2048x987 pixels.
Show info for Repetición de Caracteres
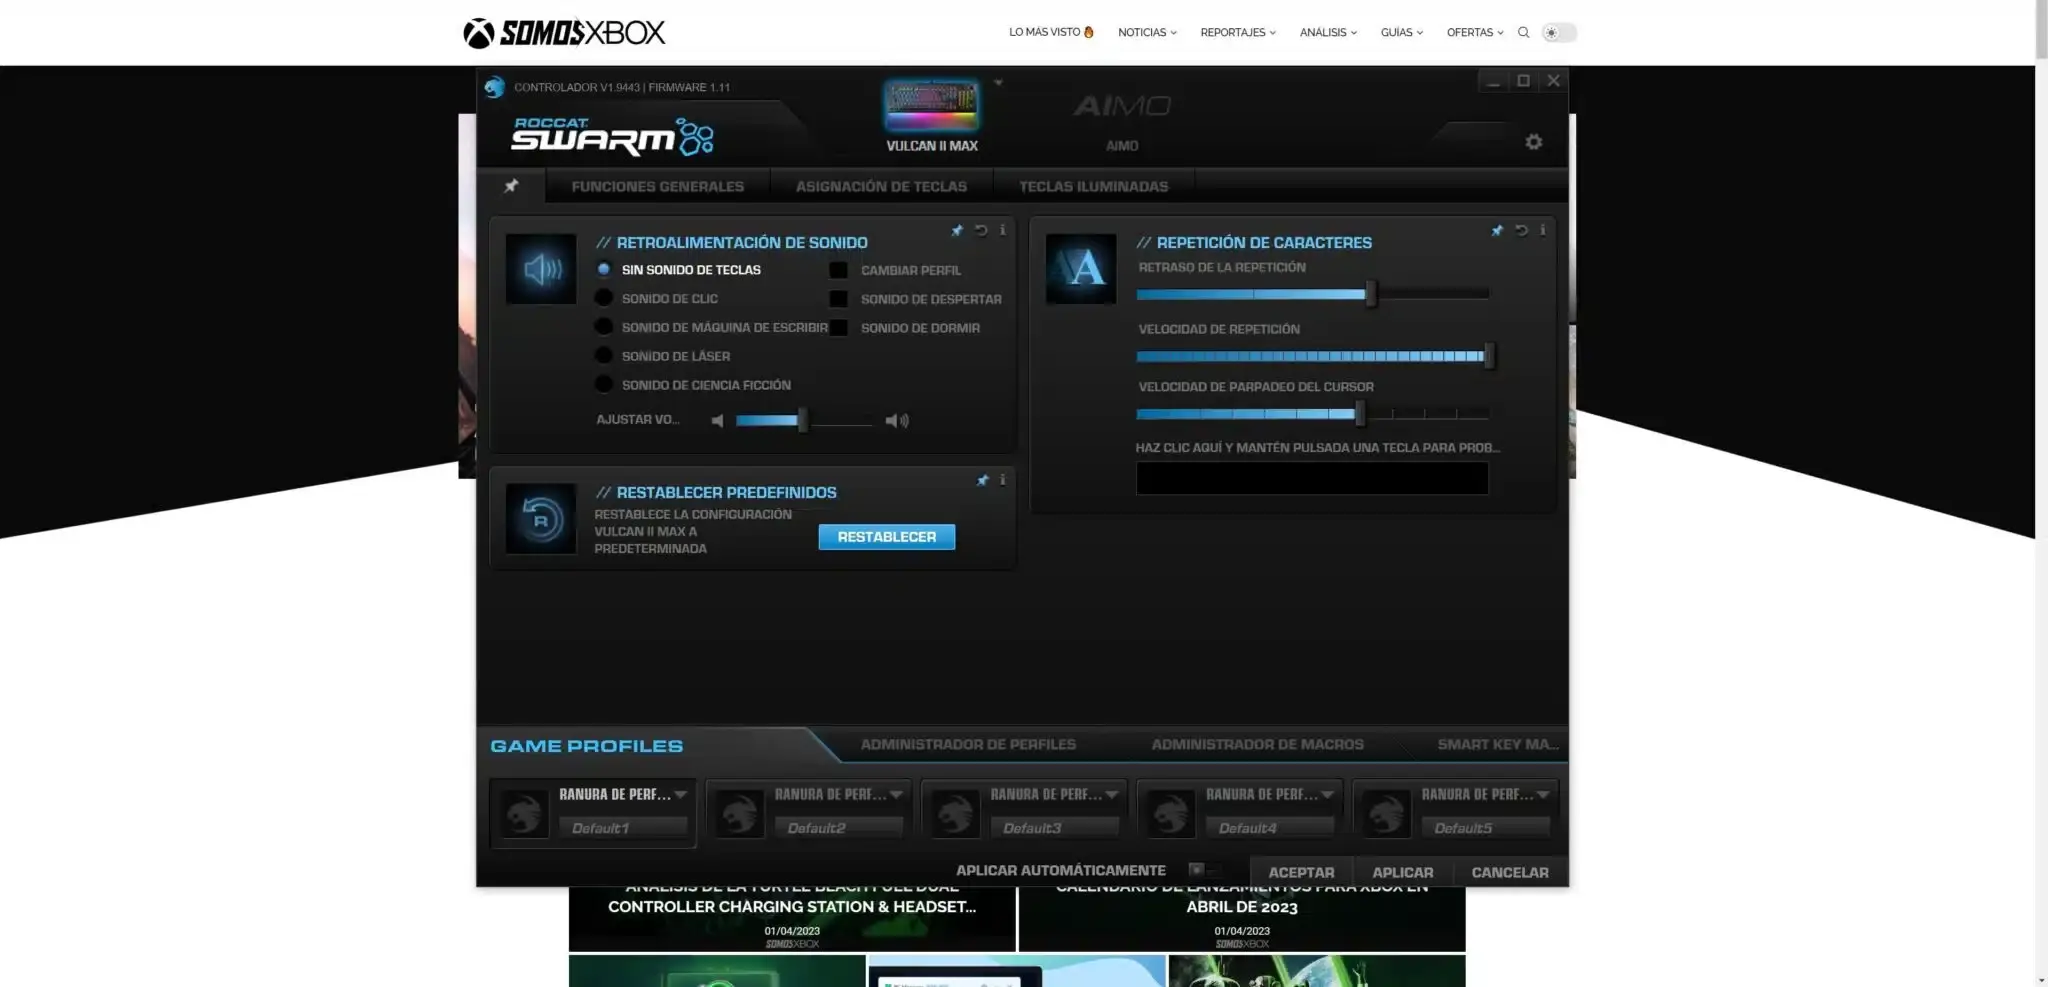[x=1543, y=230]
